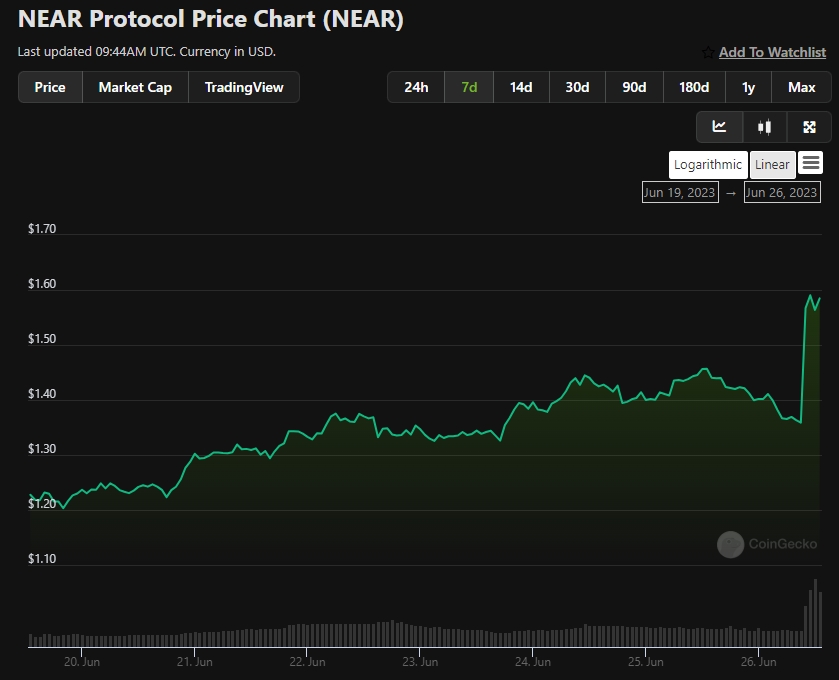The image size is (839, 680).
Task: Enable Linear scale
Action: [772, 165]
